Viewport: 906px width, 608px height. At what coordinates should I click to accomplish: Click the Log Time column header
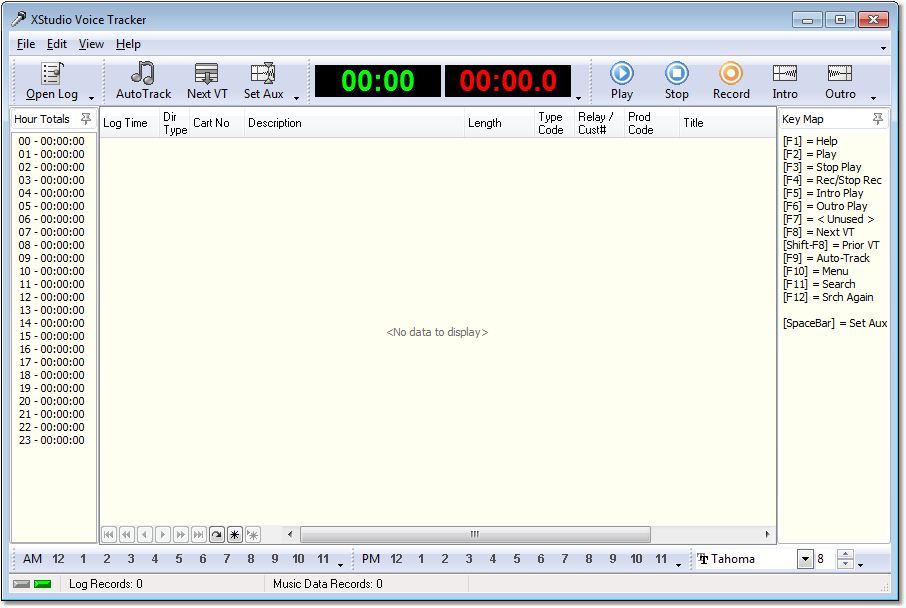(129, 123)
